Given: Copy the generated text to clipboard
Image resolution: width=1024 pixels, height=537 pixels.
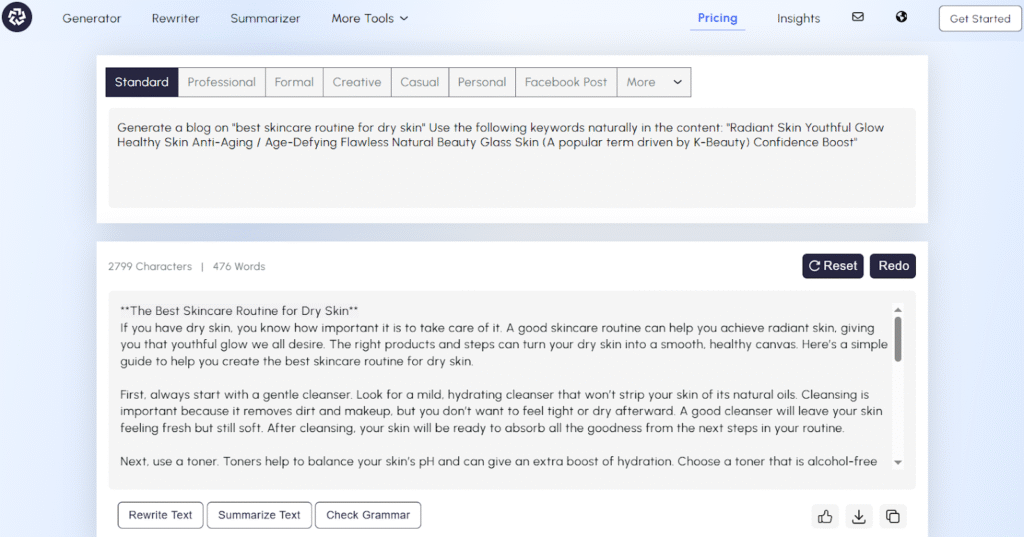Looking at the screenshot, I should point(893,516).
